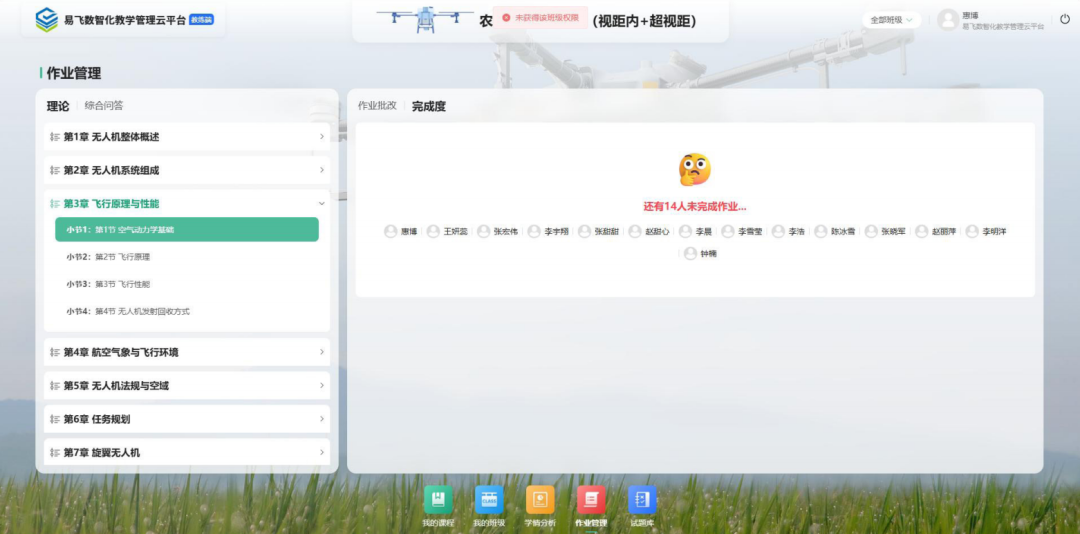Click student 钟楠 in unfinished list
The image size is (1080, 534).
(x=700, y=254)
